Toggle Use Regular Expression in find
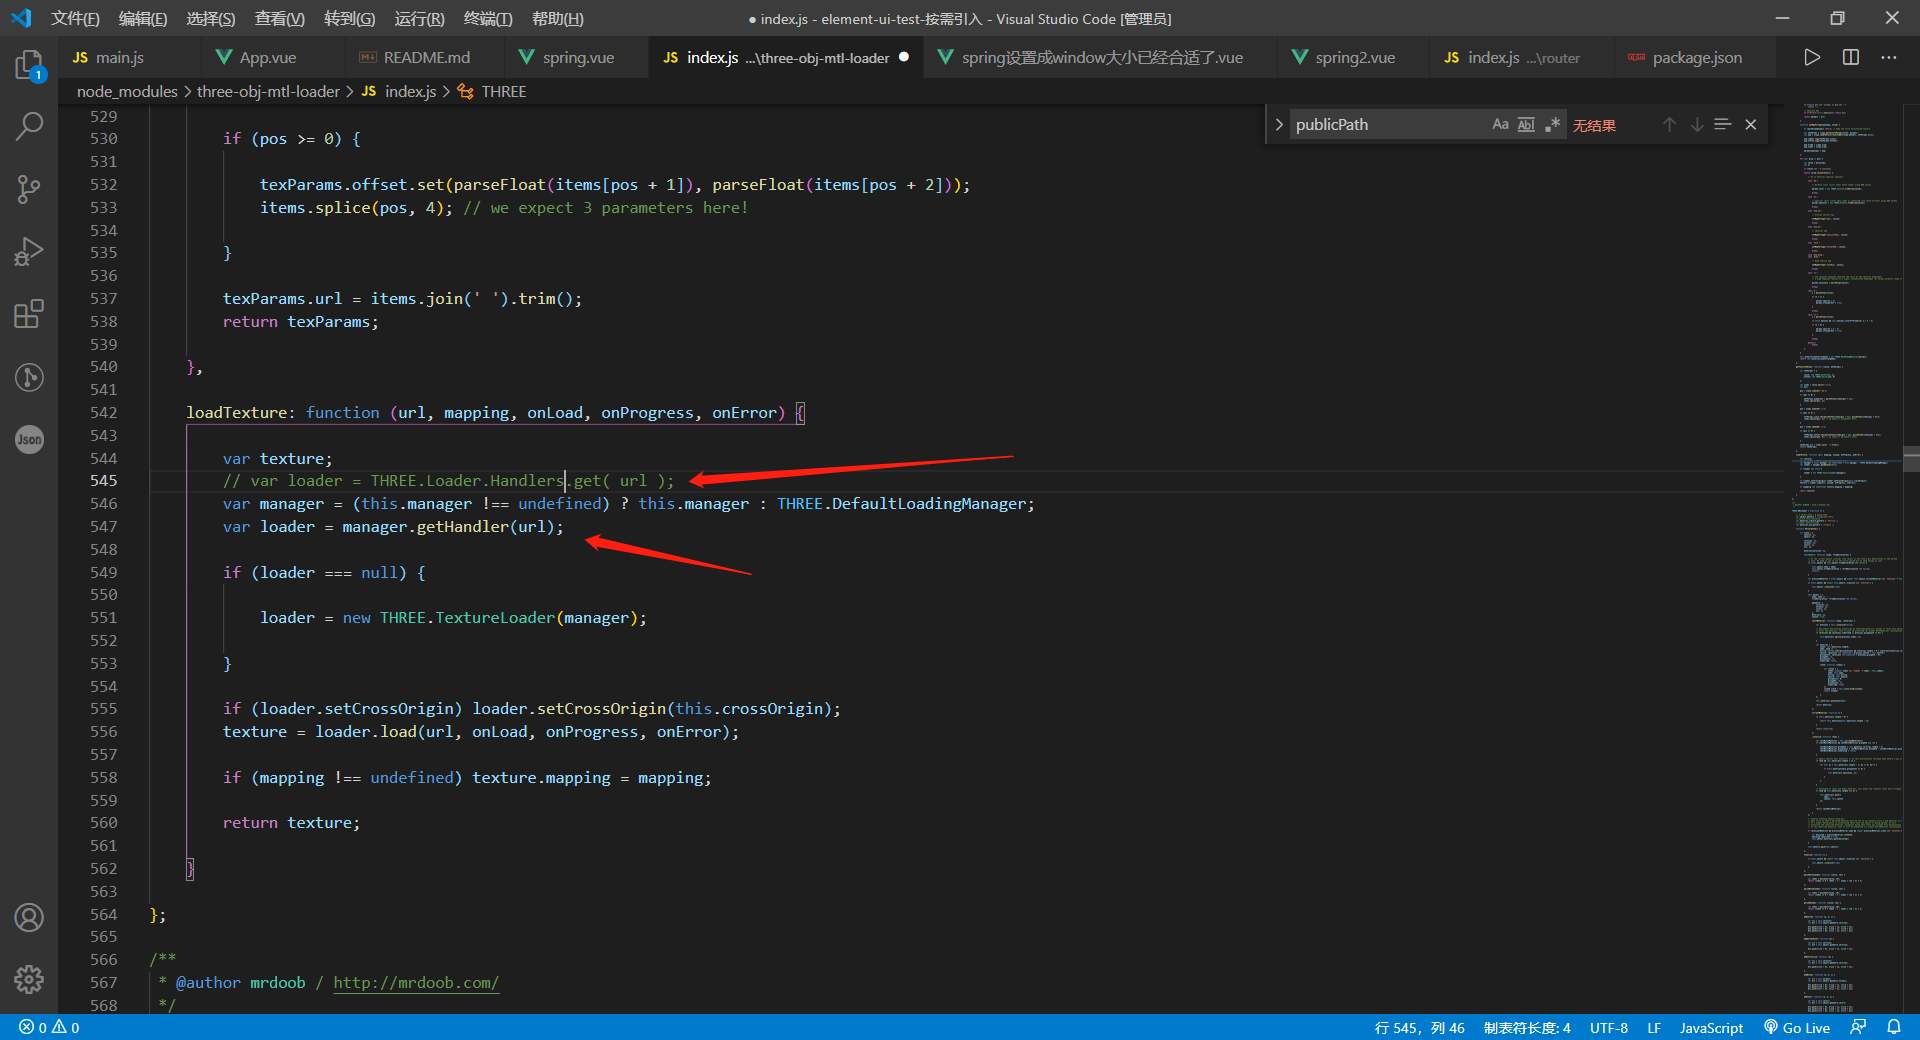Image resolution: width=1920 pixels, height=1040 pixels. click(1552, 125)
